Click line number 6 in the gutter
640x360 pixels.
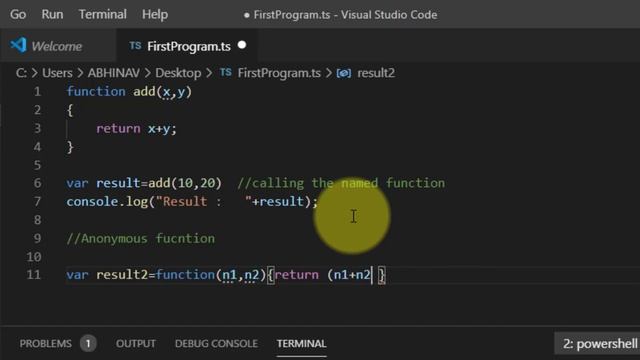click(37, 183)
